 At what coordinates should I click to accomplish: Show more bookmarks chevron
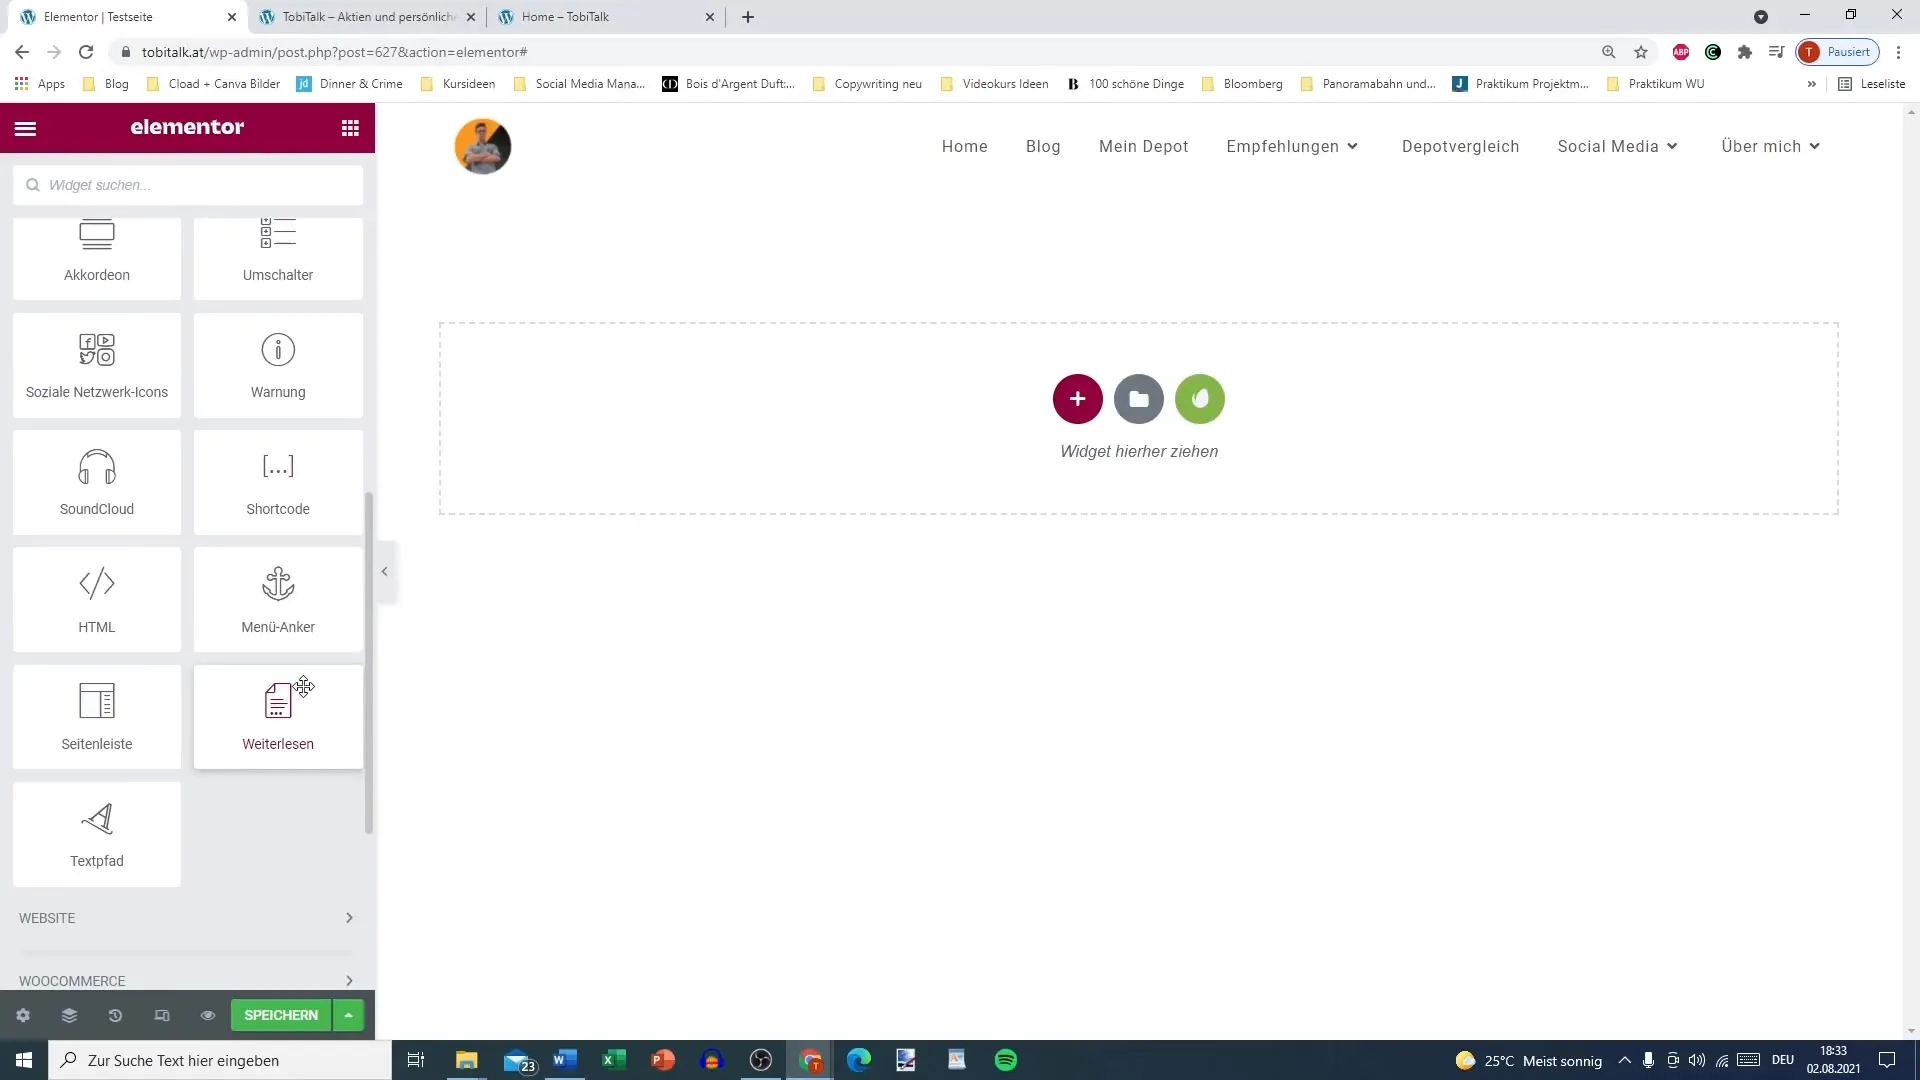(1811, 84)
